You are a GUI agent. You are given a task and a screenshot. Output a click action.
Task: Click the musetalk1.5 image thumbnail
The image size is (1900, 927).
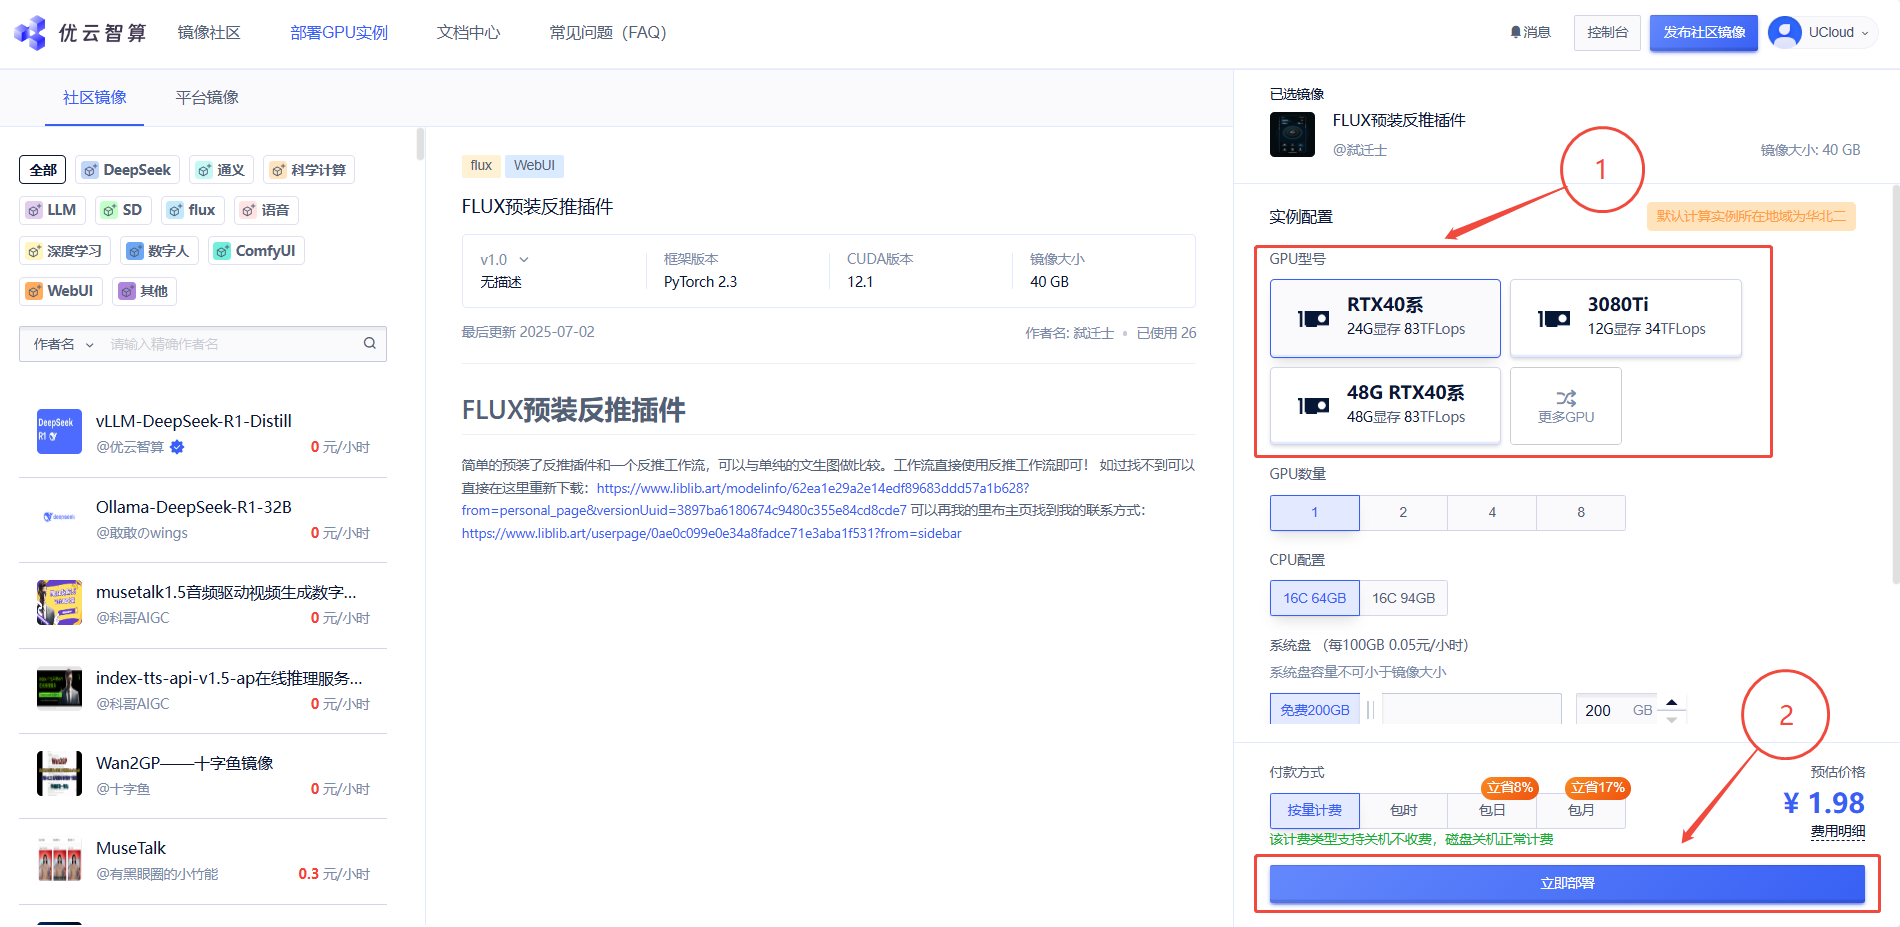pyautogui.click(x=59, y=602)
